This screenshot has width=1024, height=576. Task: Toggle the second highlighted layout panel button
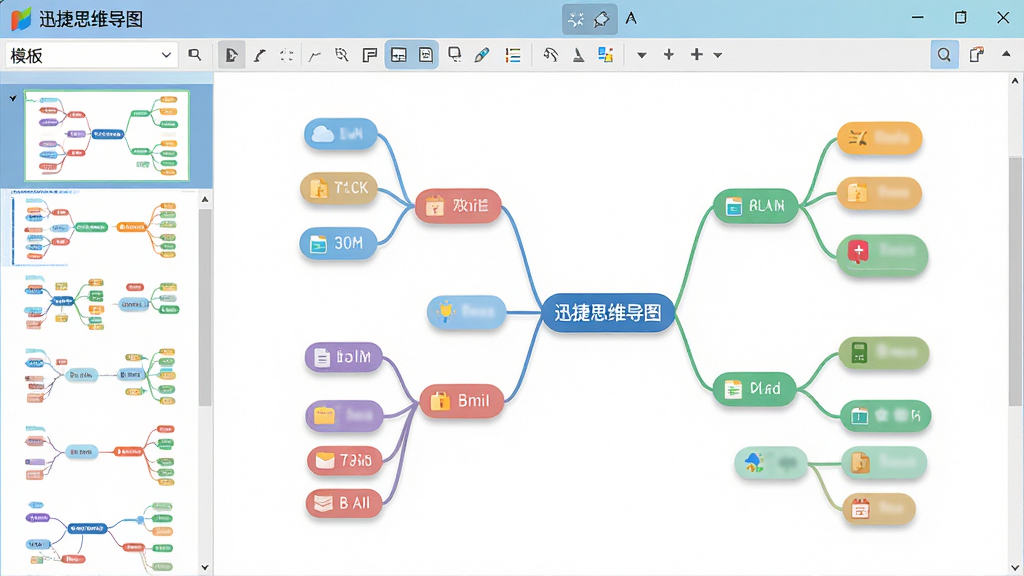(426, 55)
